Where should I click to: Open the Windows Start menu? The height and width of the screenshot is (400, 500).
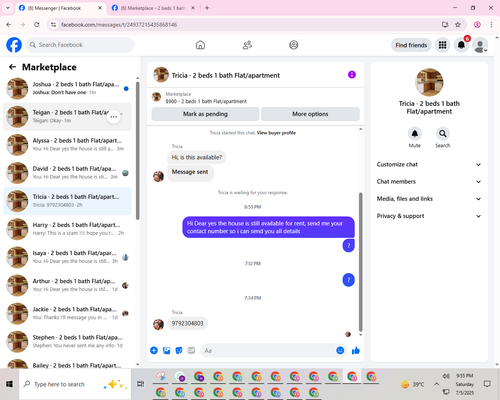coord(9,384)
